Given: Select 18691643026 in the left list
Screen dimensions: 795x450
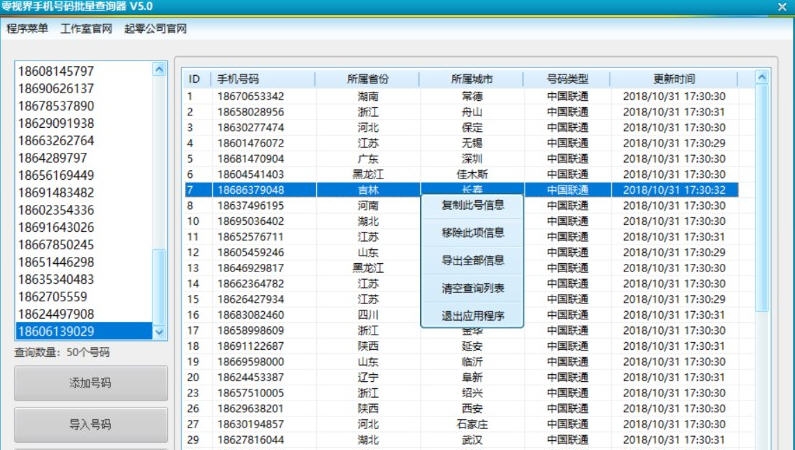Looking at the screenshot, I should coord(84,227).
